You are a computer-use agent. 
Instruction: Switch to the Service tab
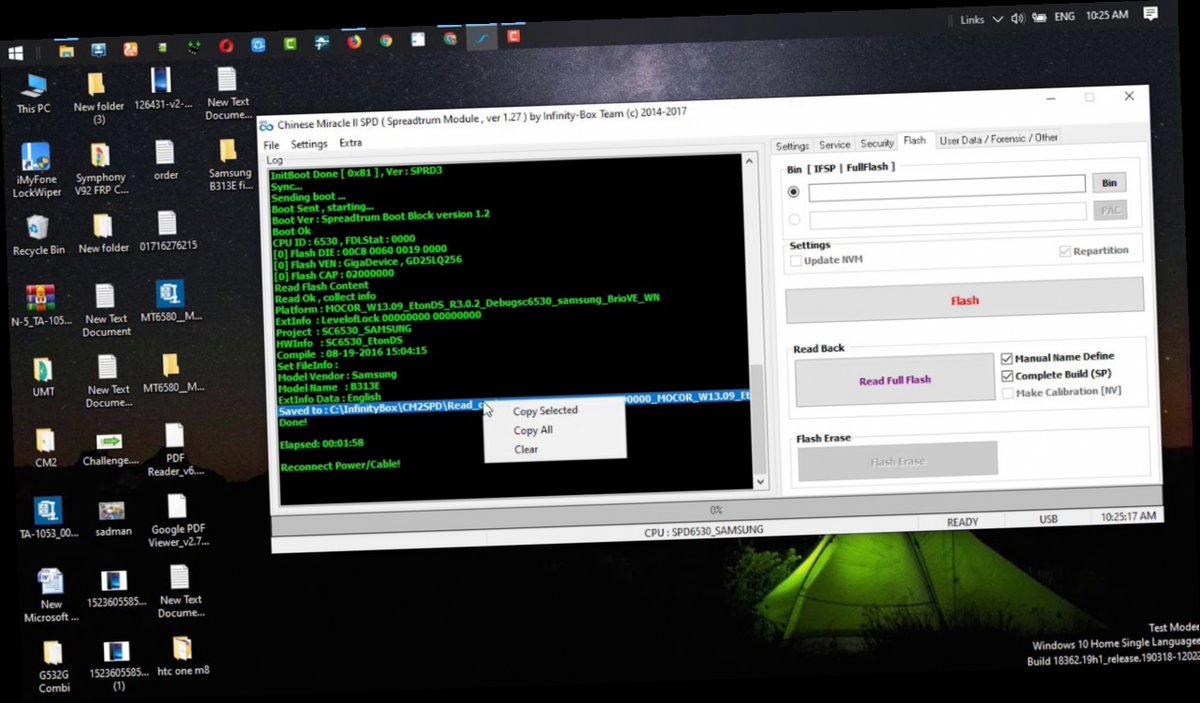tap(834, 145)
